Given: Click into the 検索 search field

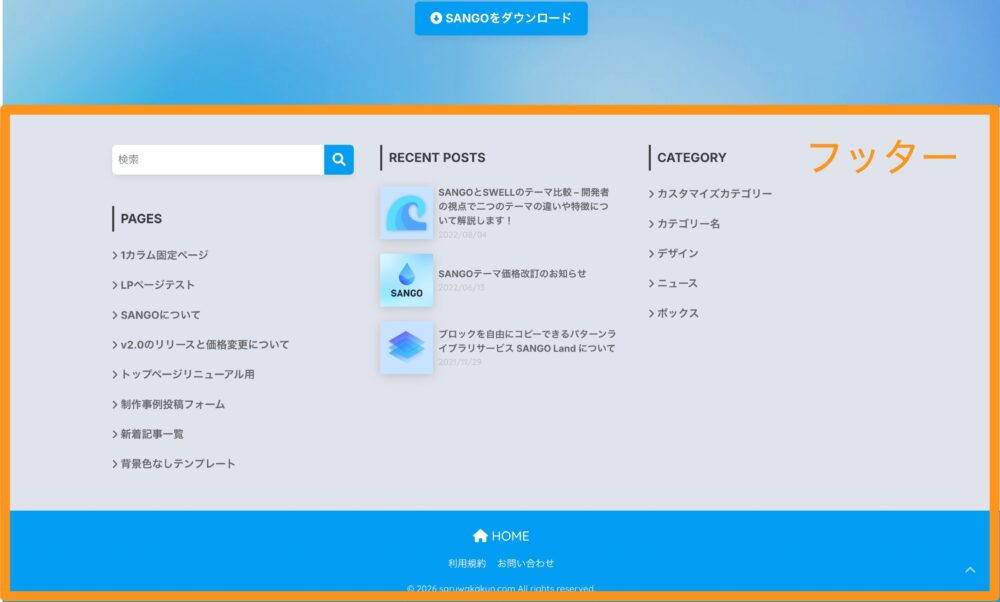Looking at the screenshot, I should [217, 160].
